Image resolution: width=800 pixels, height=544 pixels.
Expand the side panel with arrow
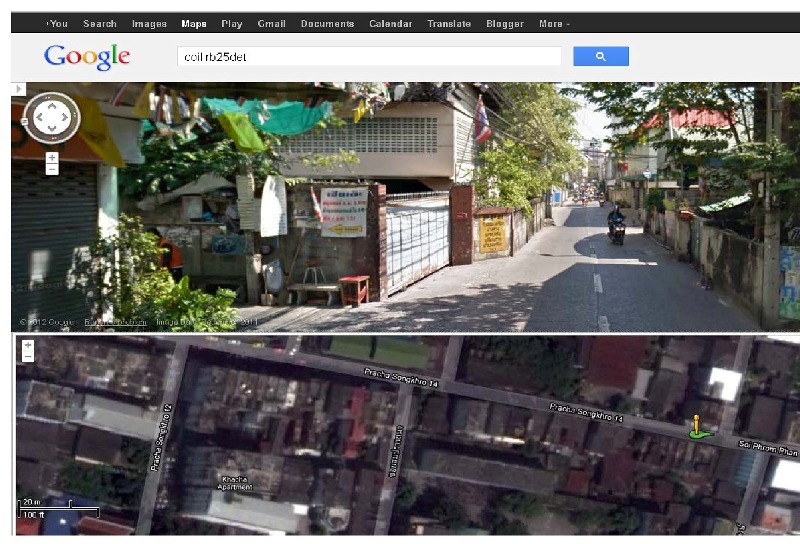18,90
